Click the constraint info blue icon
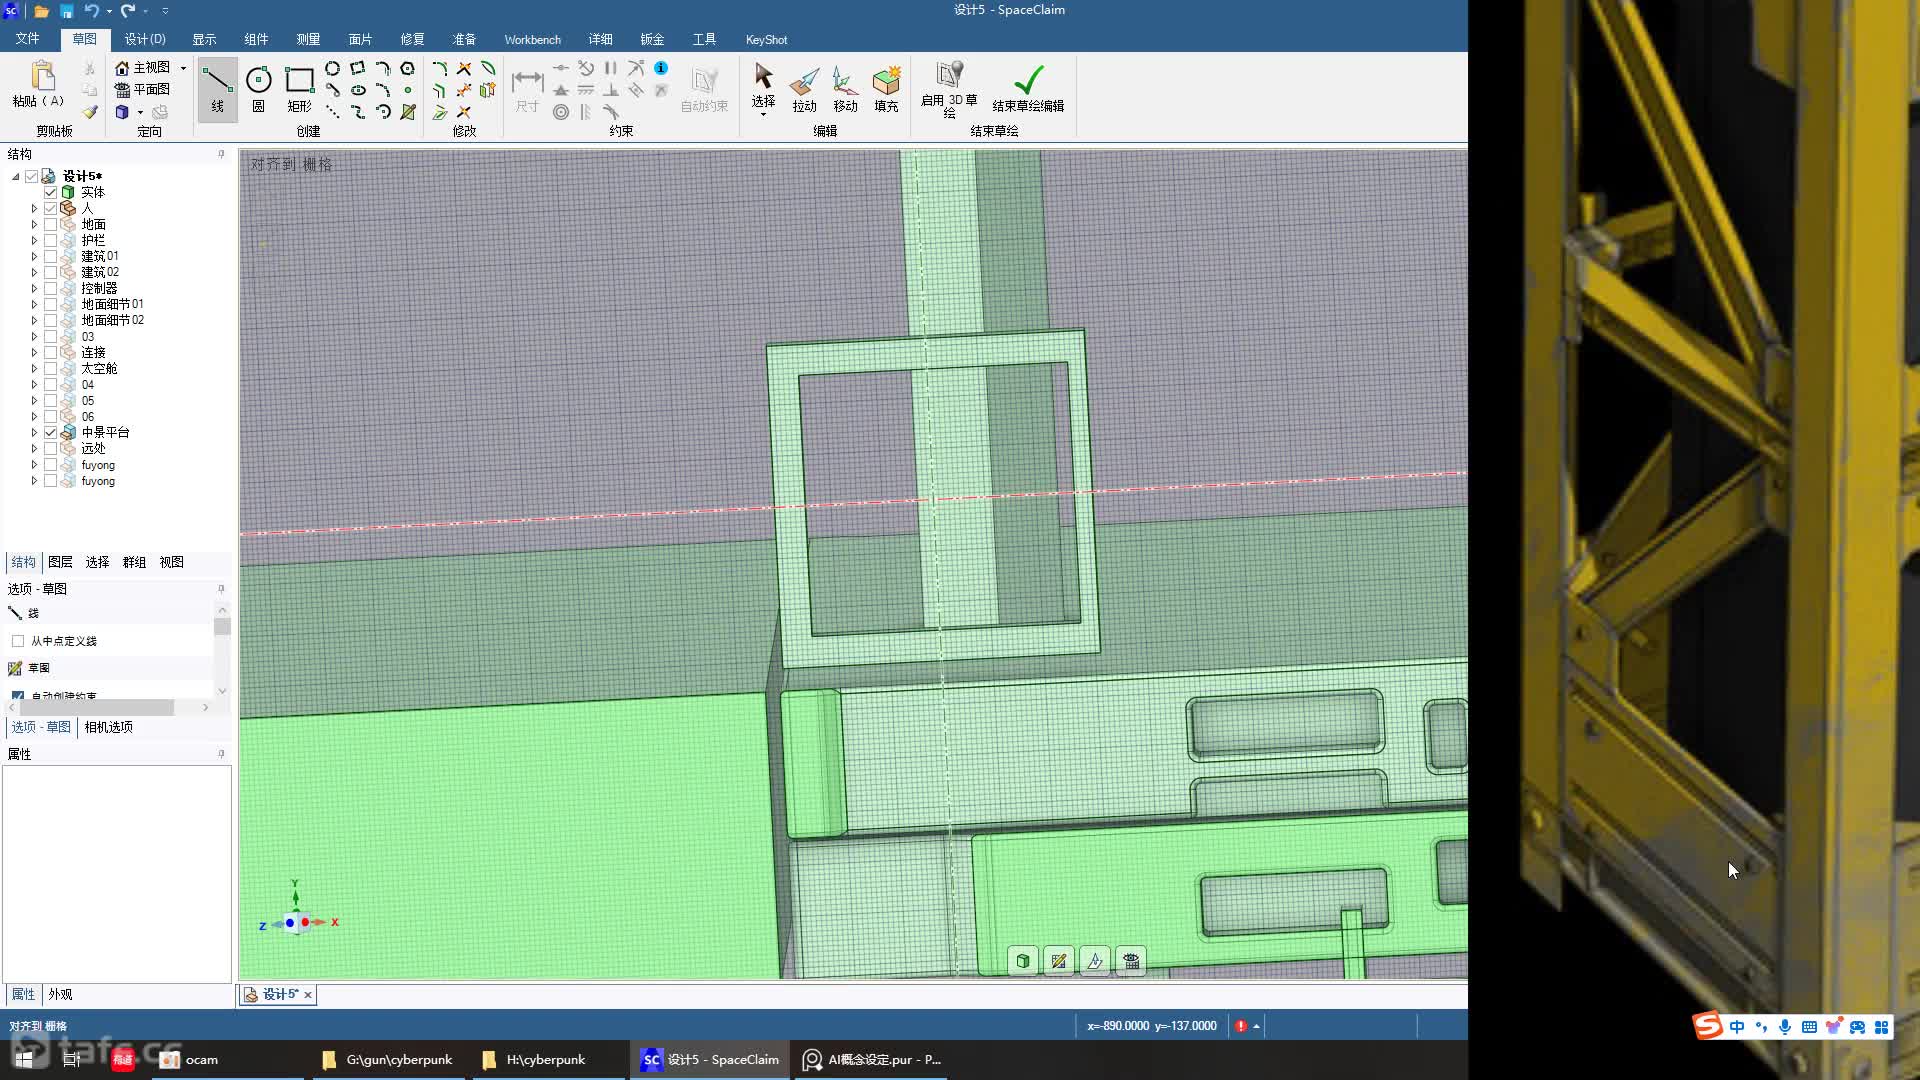The height and width of the screenshot is (1080, 1920). pos(661,68)
